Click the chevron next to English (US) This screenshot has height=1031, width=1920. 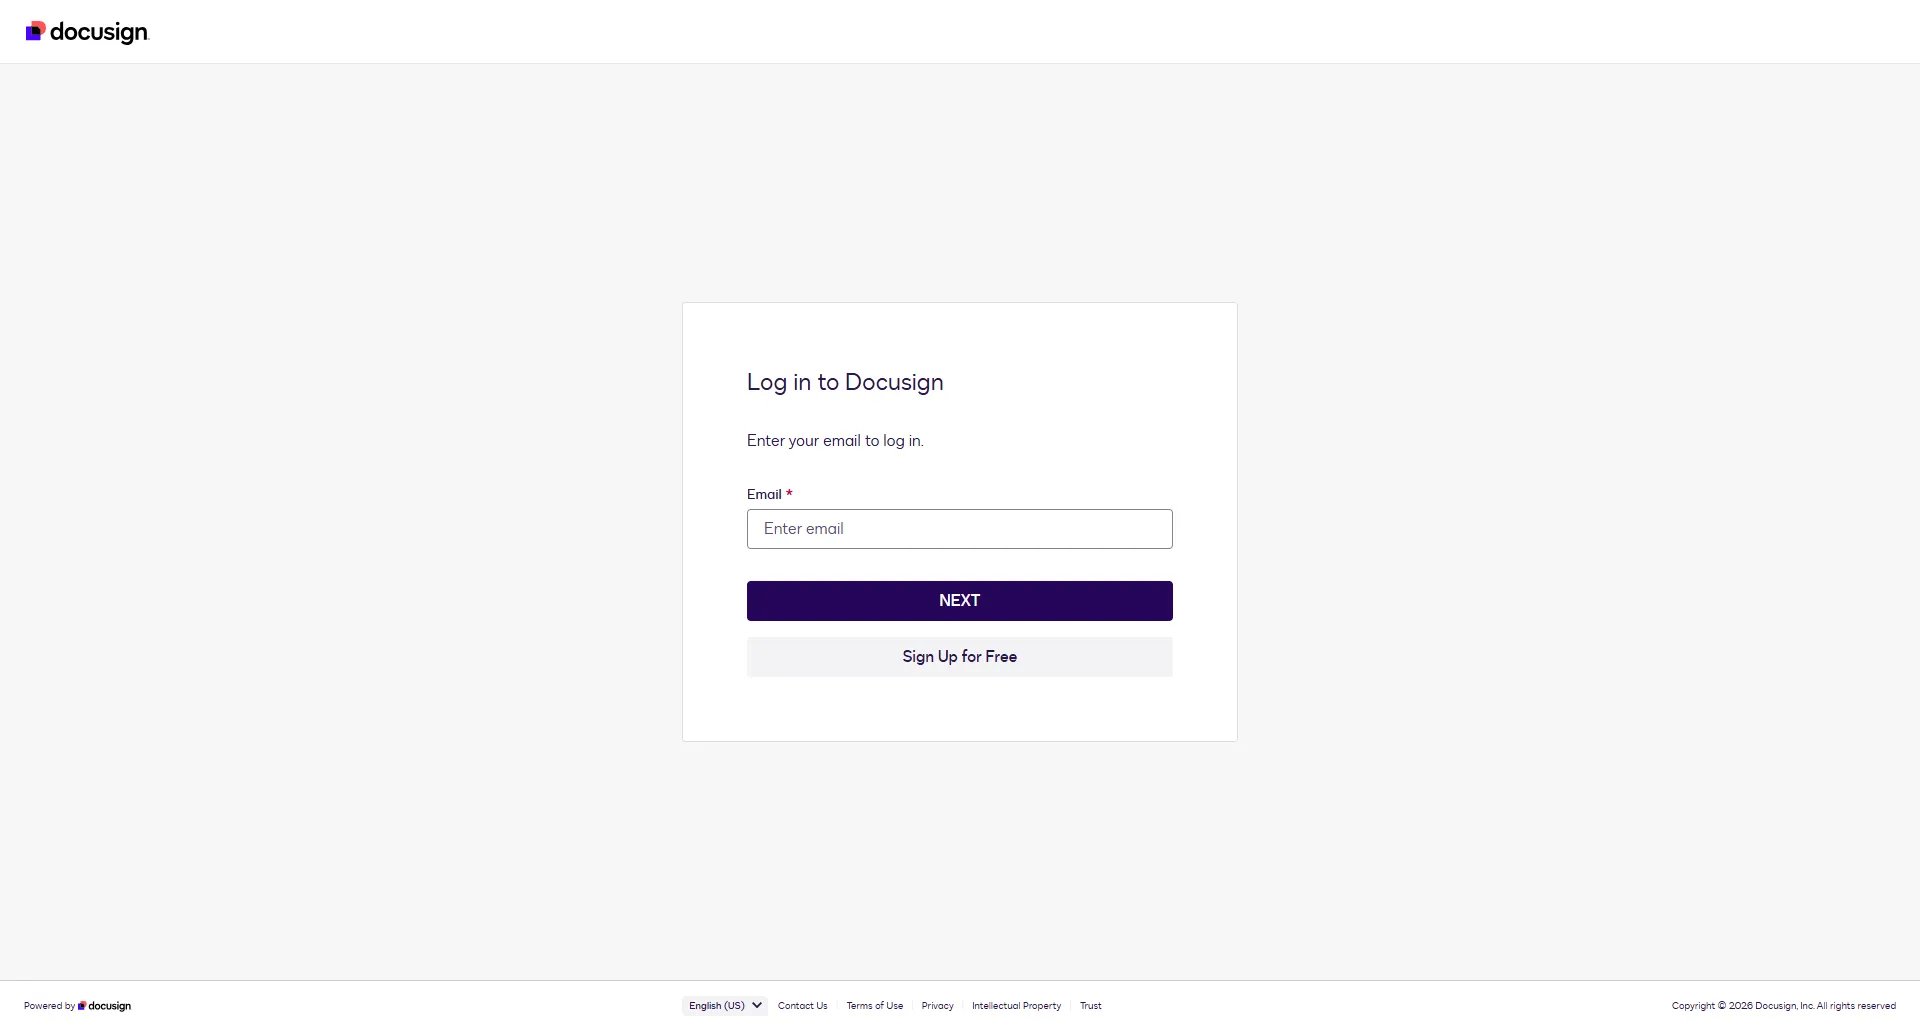pos(757,1005)
